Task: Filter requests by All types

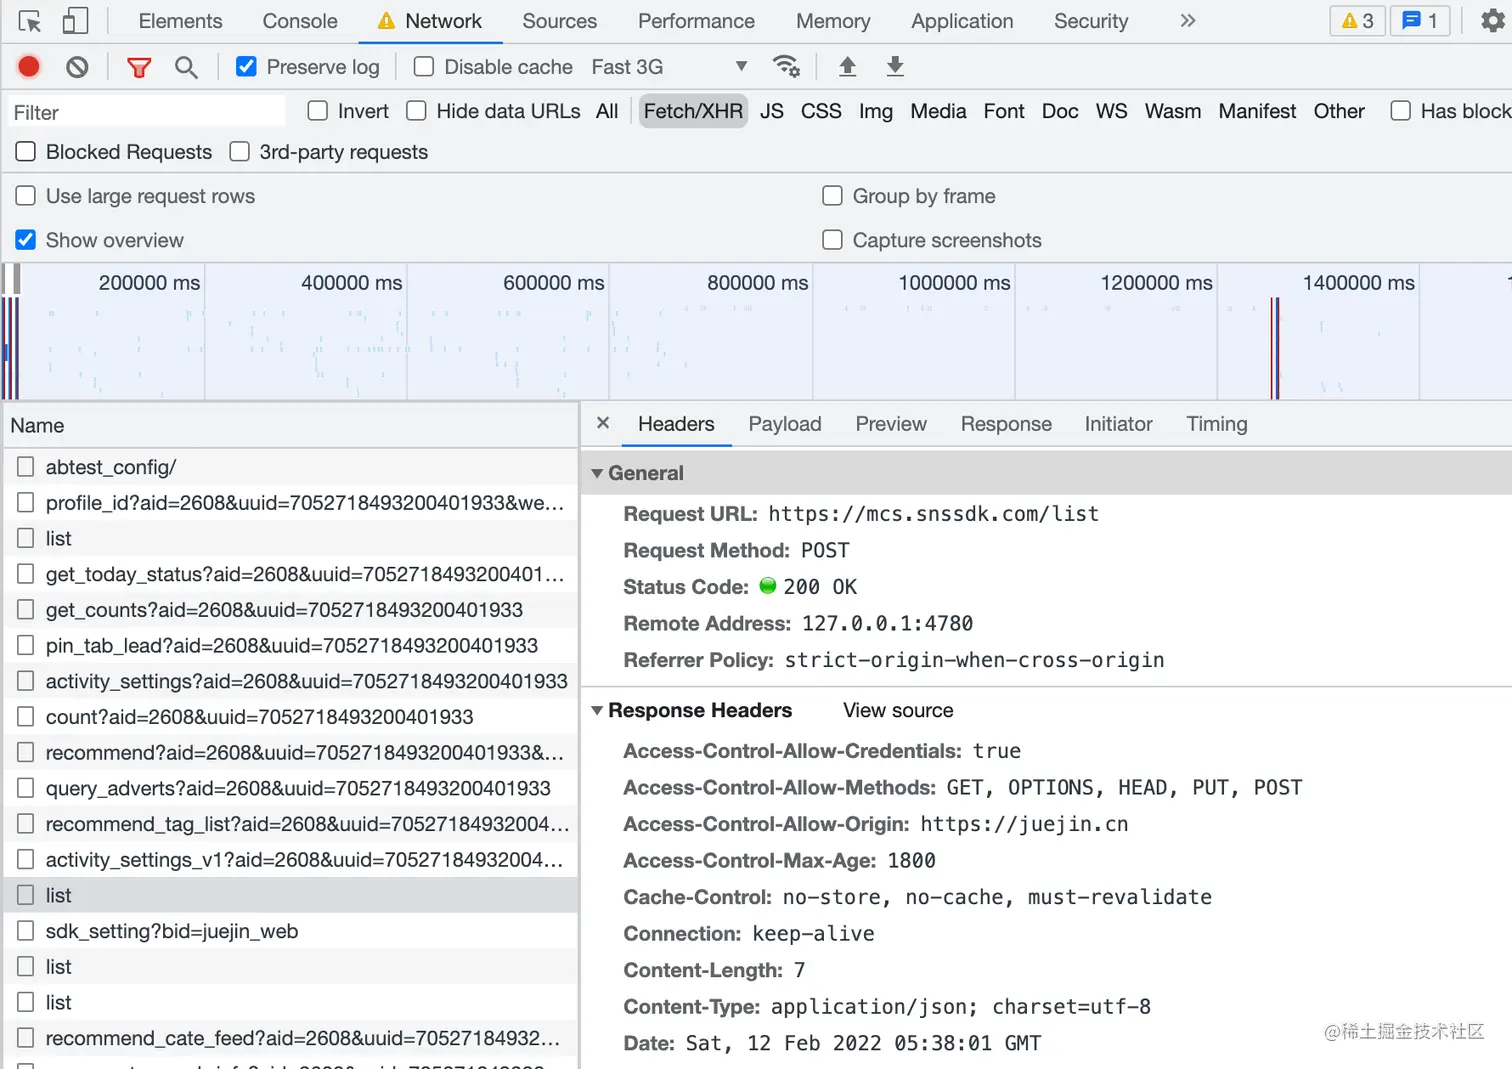Action: [607, 111]
